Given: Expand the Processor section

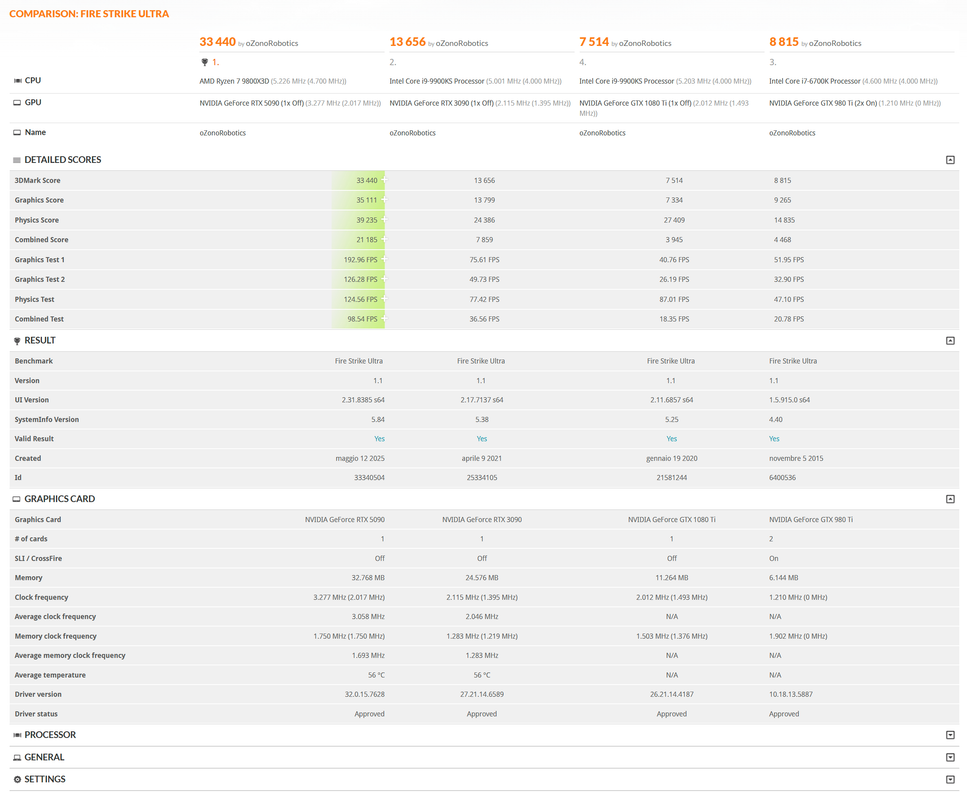Looking at the screenshot, I should pos(950,735).
